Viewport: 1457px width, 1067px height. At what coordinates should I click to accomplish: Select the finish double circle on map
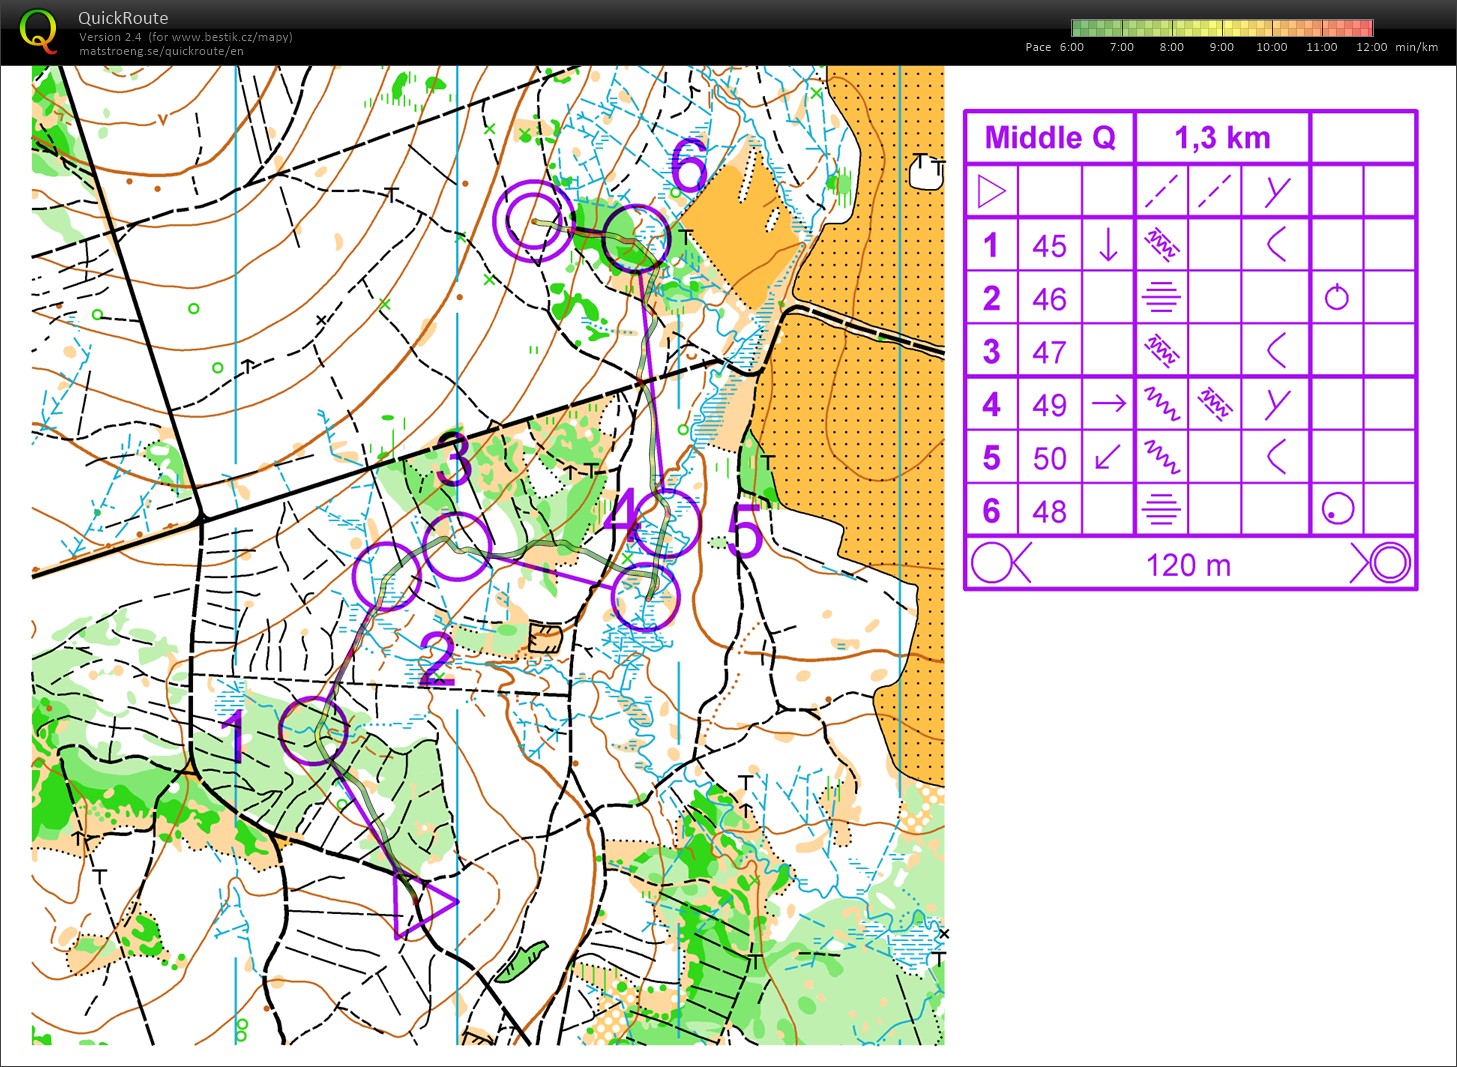533,221
